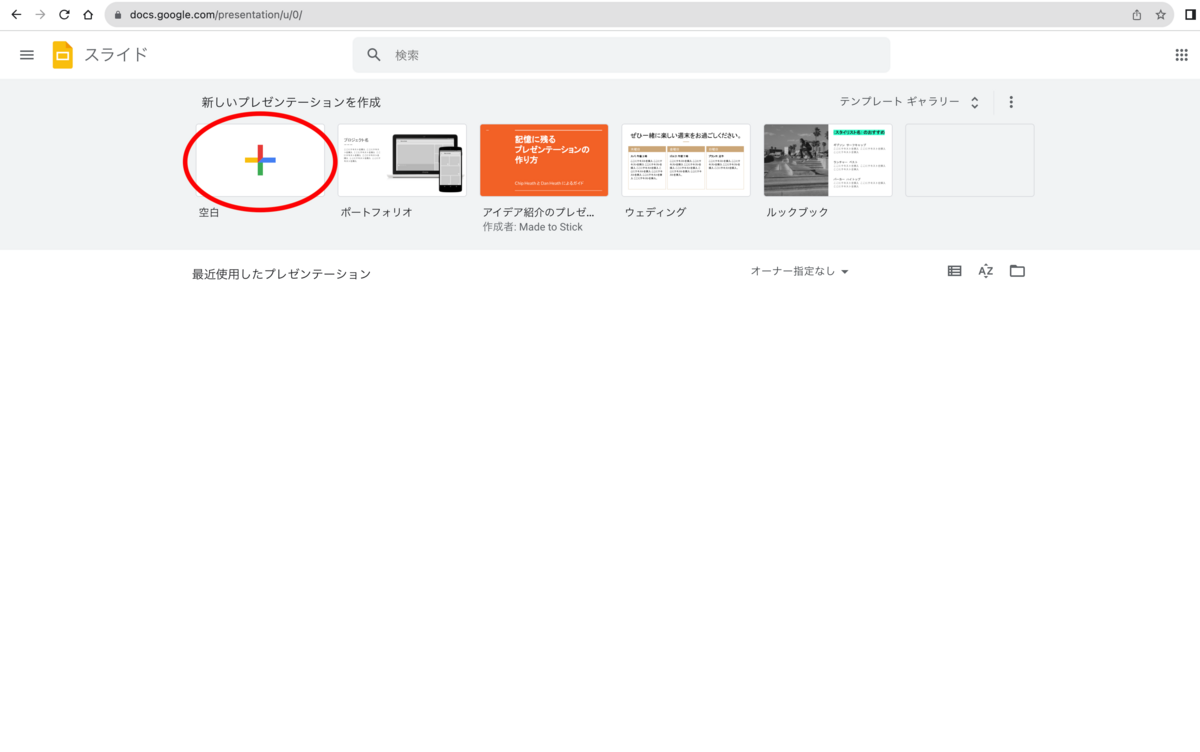Click the 新しいプレゼンテーションを作成 heading

pyautogui.click(x=291, y=102)
